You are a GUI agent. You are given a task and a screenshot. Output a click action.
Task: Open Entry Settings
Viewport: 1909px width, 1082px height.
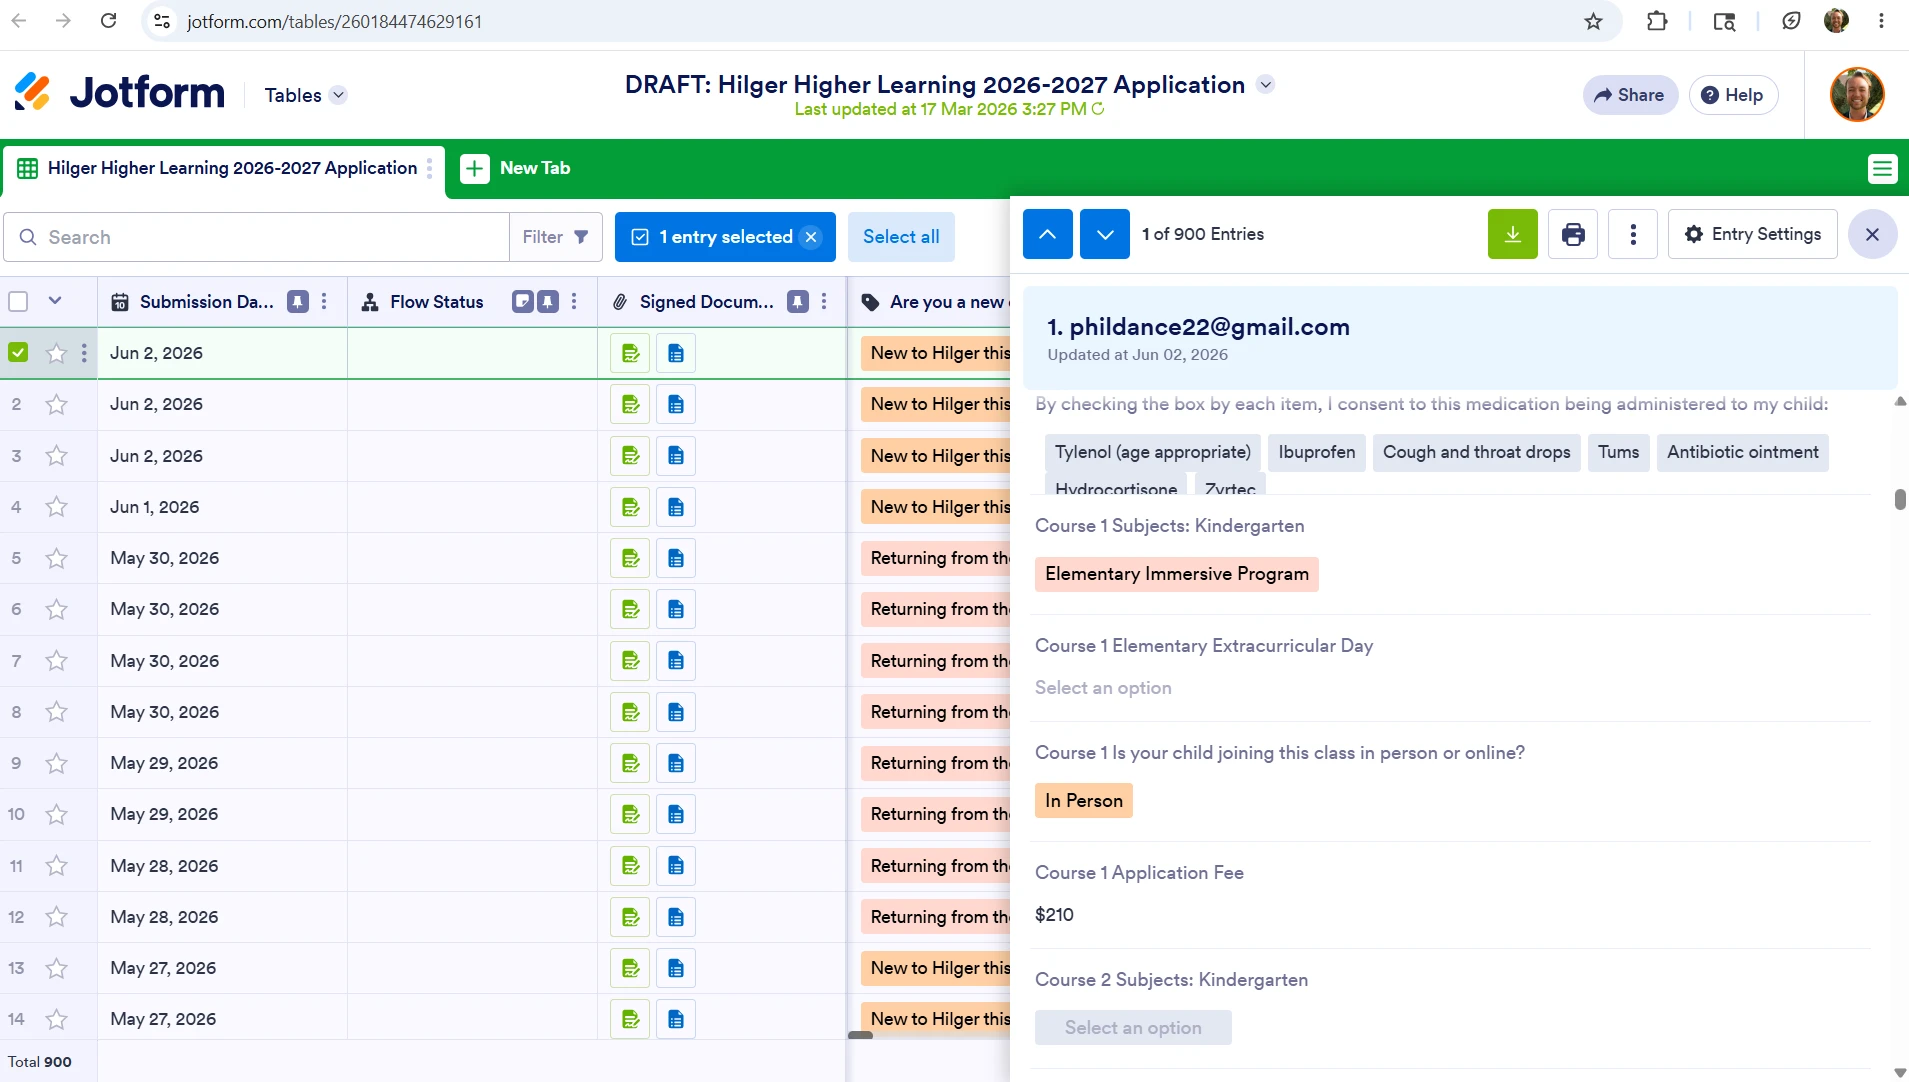[x=1752, y=234]
